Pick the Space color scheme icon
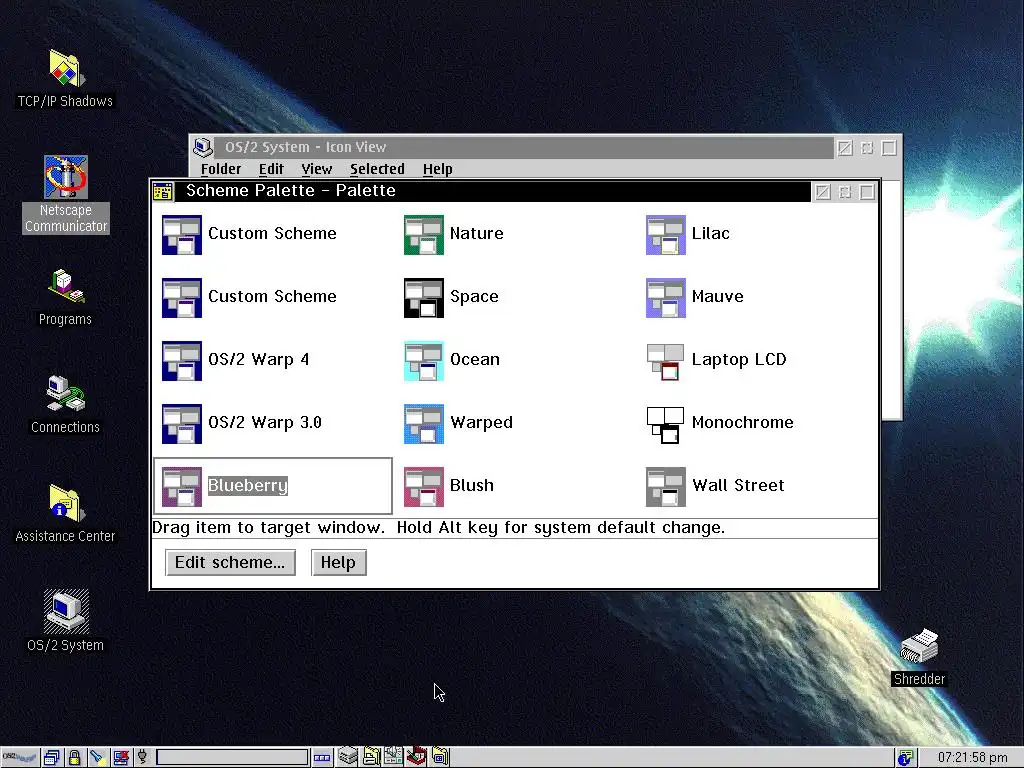Screen dimensions: 1024x768 424,298
